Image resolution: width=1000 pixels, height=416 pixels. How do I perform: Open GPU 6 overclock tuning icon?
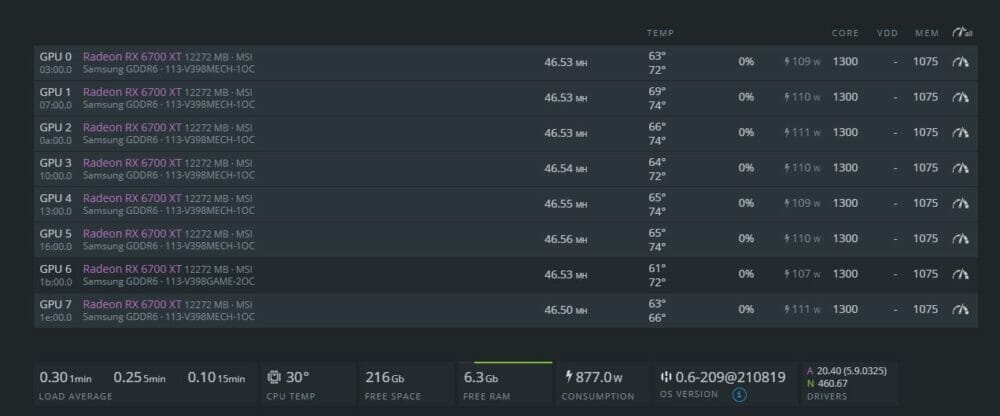tap(960, 274)
